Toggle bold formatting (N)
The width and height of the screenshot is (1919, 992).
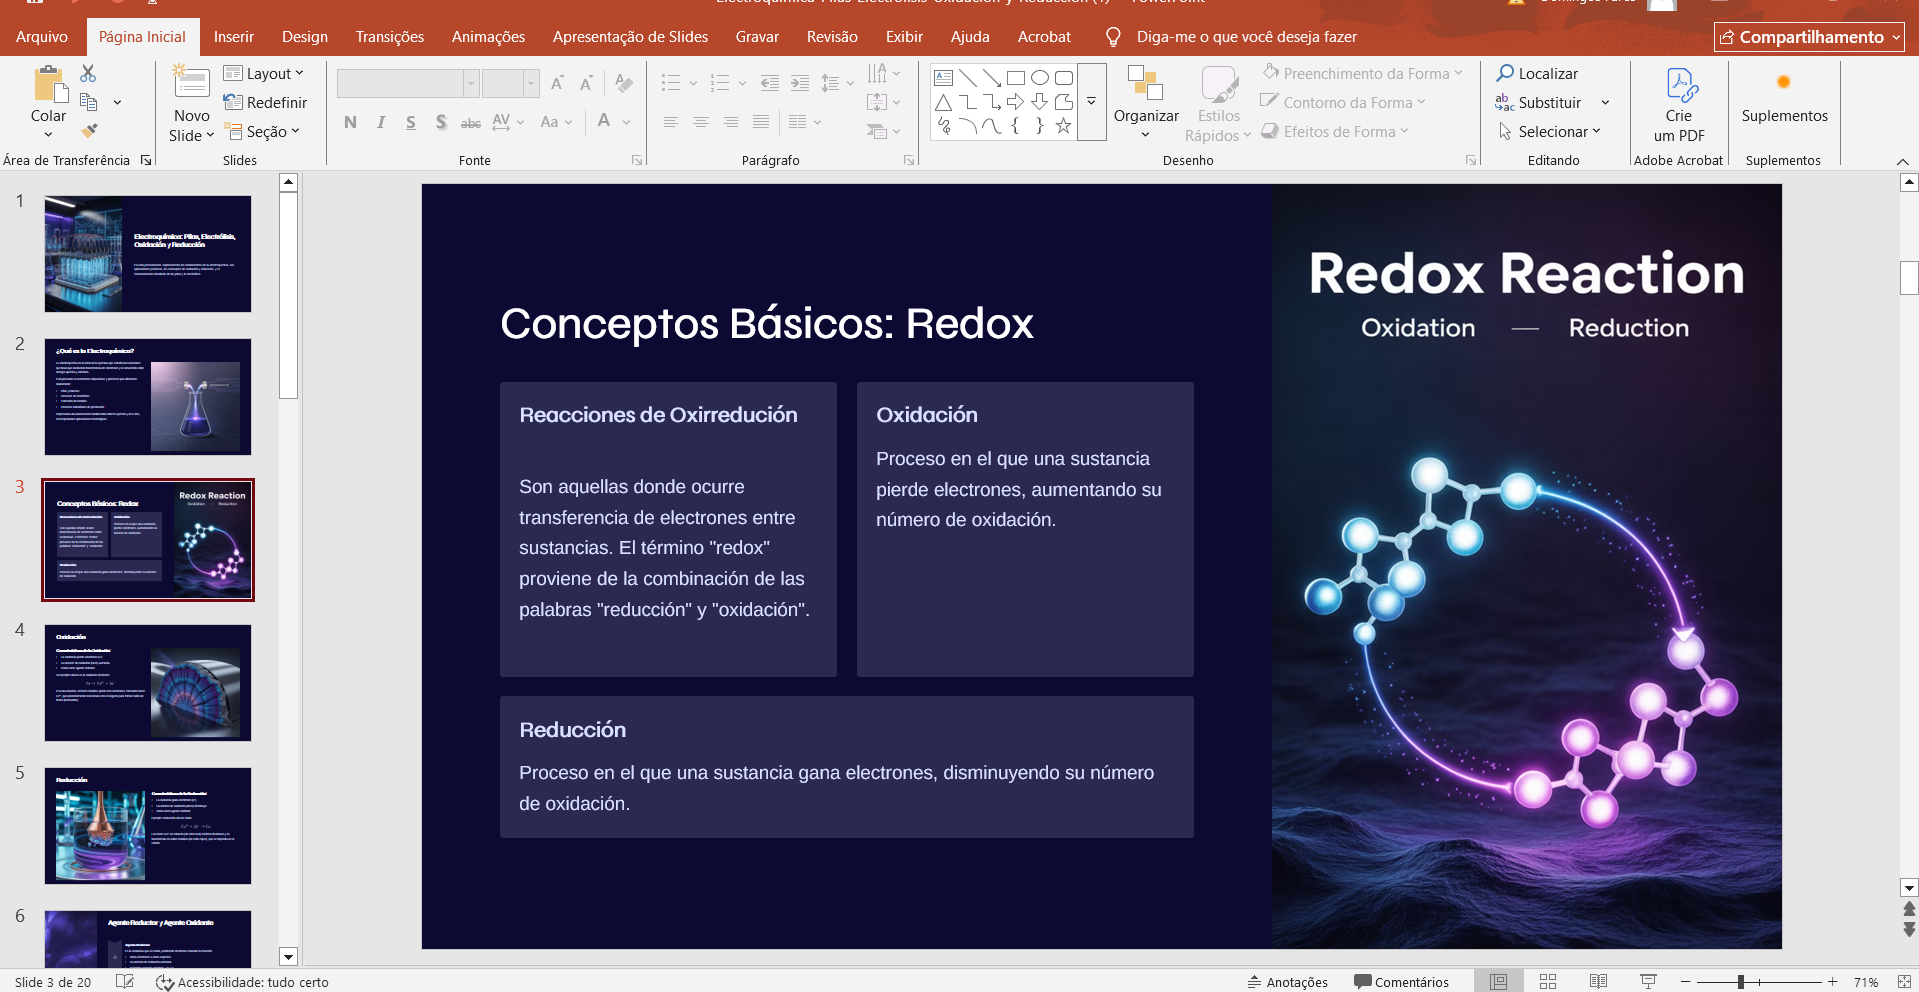point(350,122)
